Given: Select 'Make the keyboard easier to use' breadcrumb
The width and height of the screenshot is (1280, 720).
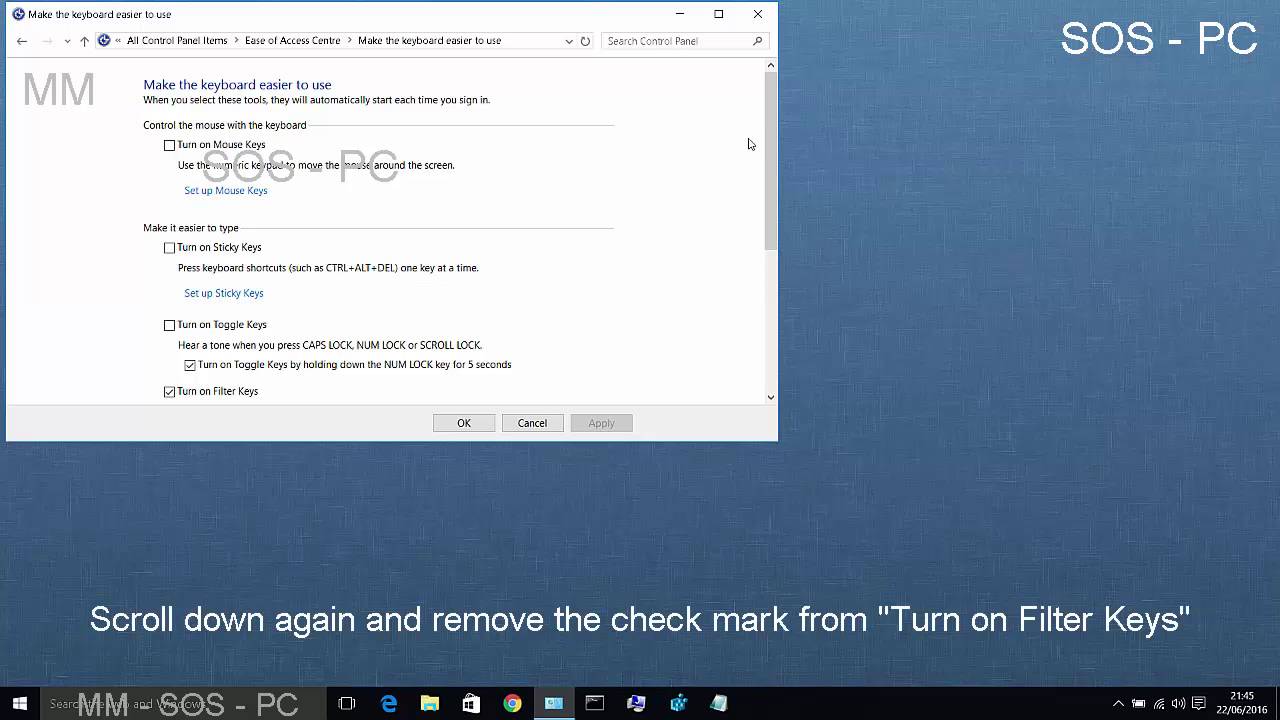Looking at the screenshot, I should [429, 41].
